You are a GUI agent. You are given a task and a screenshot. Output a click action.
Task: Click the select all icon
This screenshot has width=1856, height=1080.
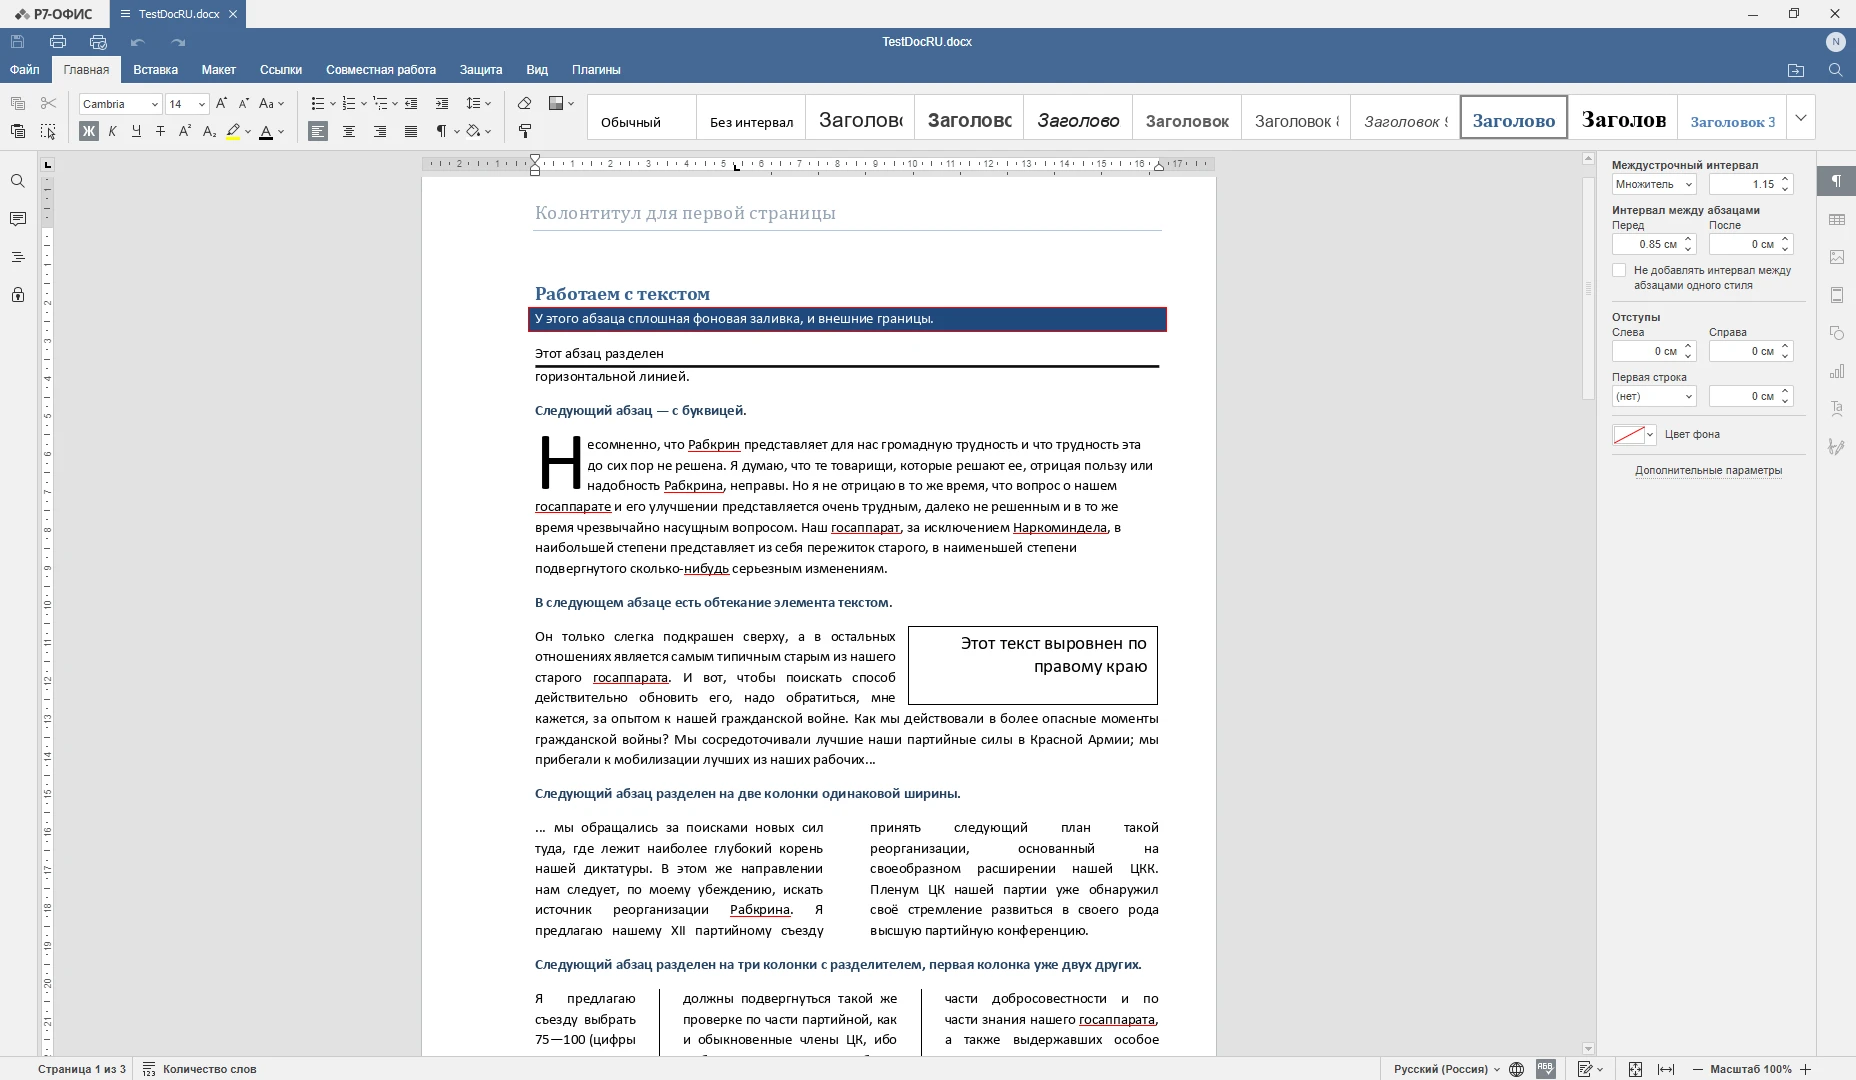pos(48,131)
